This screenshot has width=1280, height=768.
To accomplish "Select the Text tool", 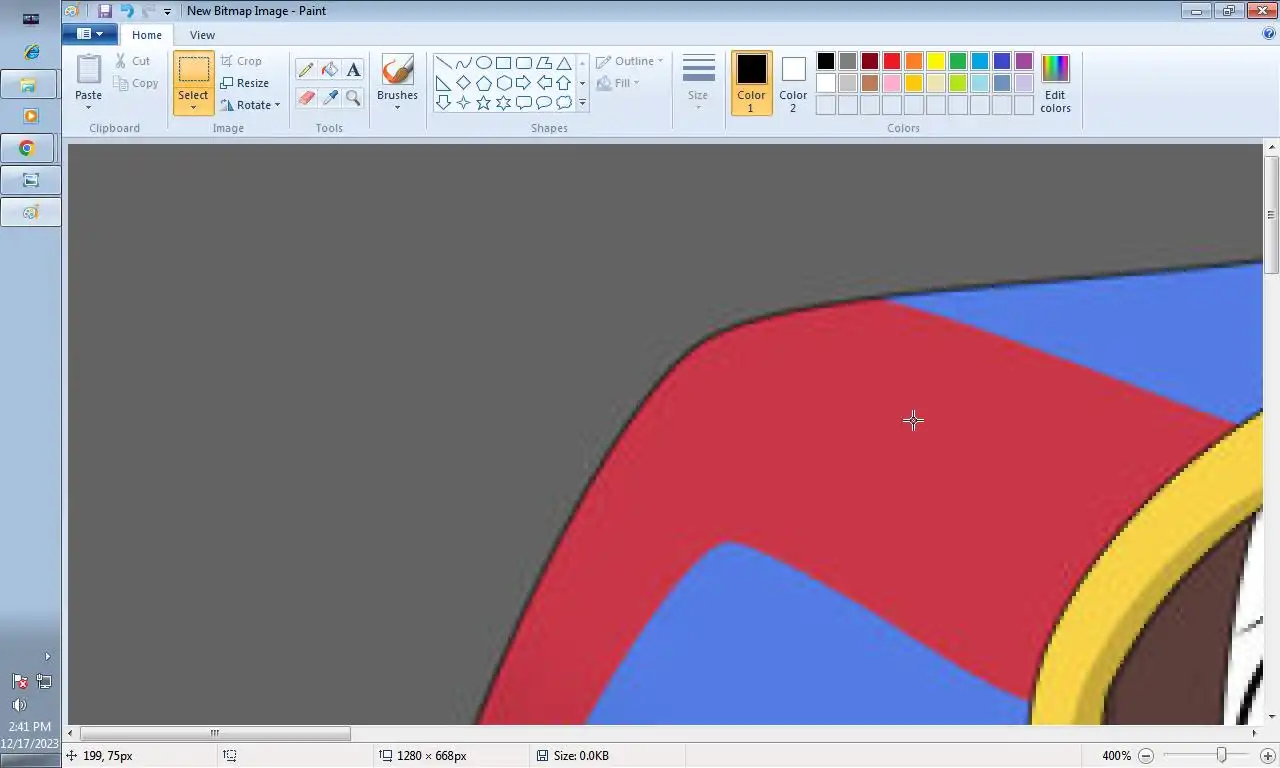I will (x=353, y=70).
